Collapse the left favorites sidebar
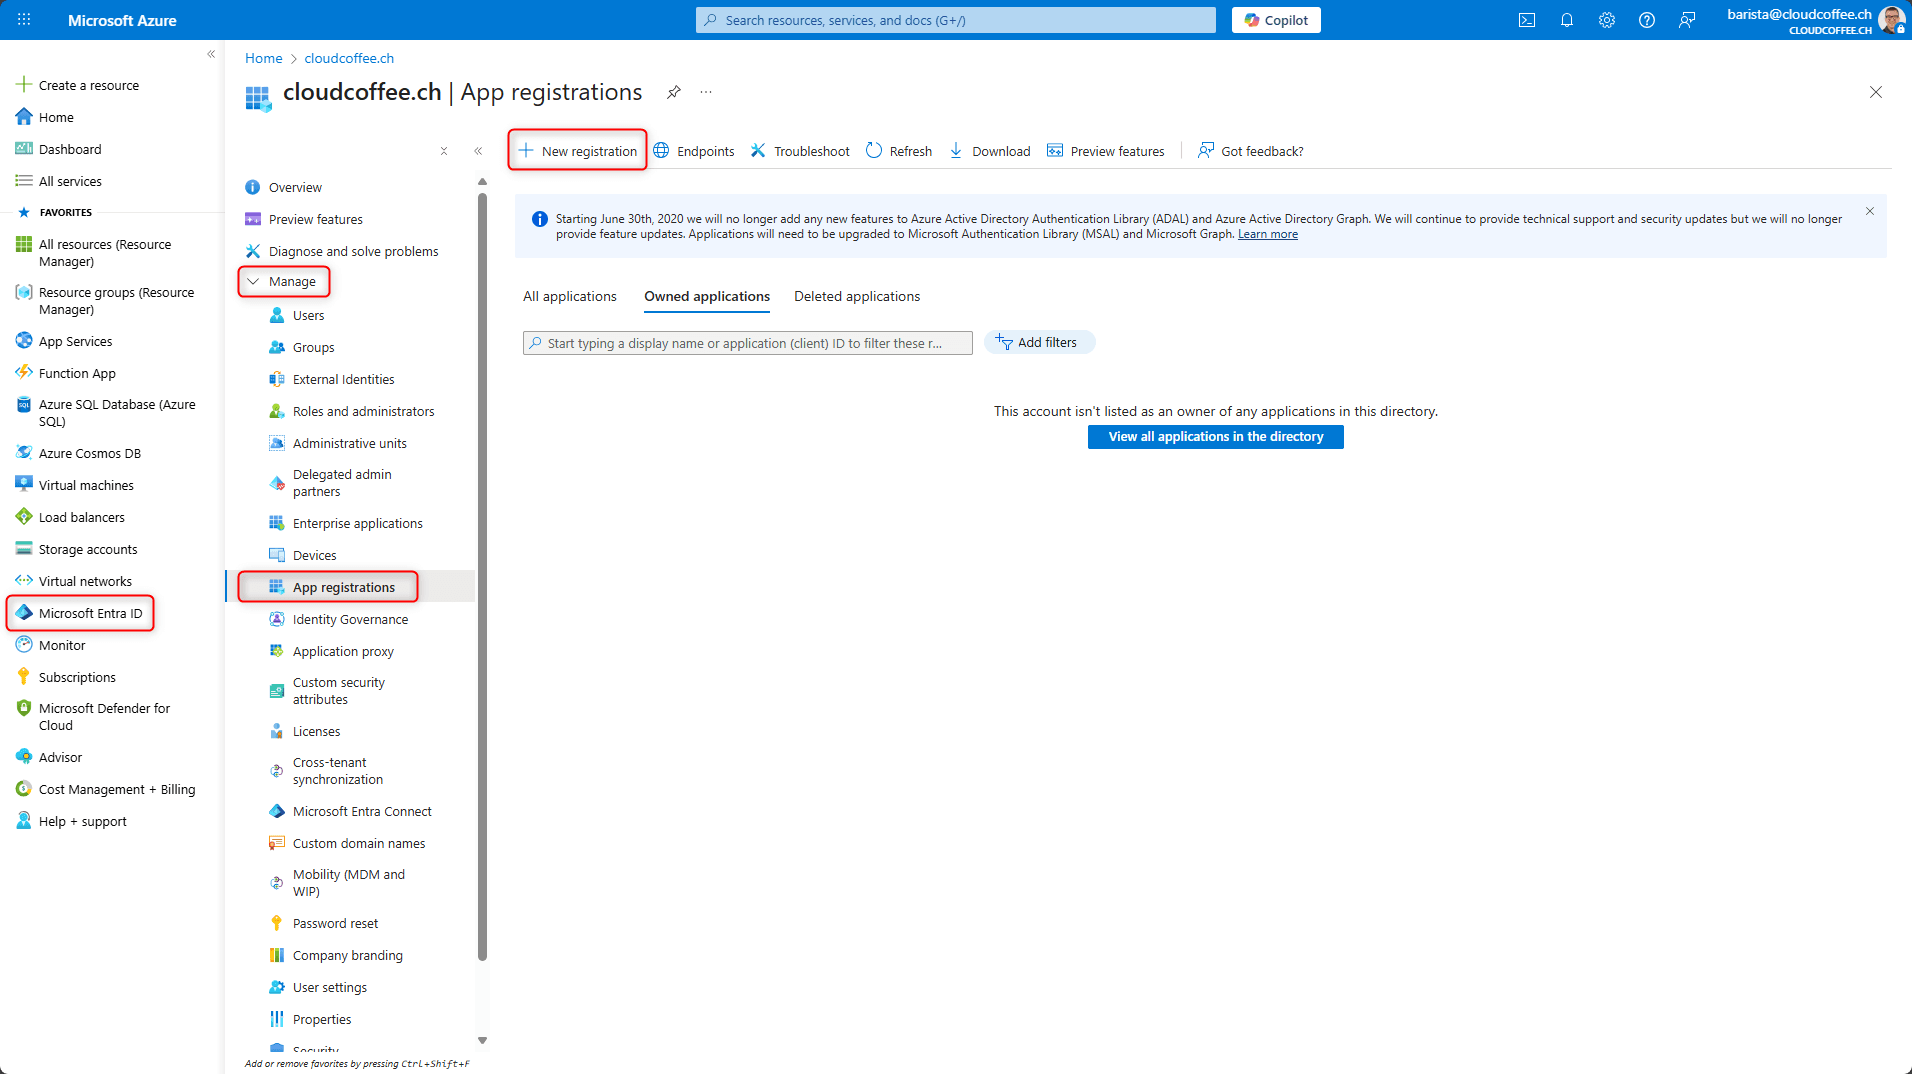Image resolution: width=1912 pixels, height=1074 pixels. (211, 54)
